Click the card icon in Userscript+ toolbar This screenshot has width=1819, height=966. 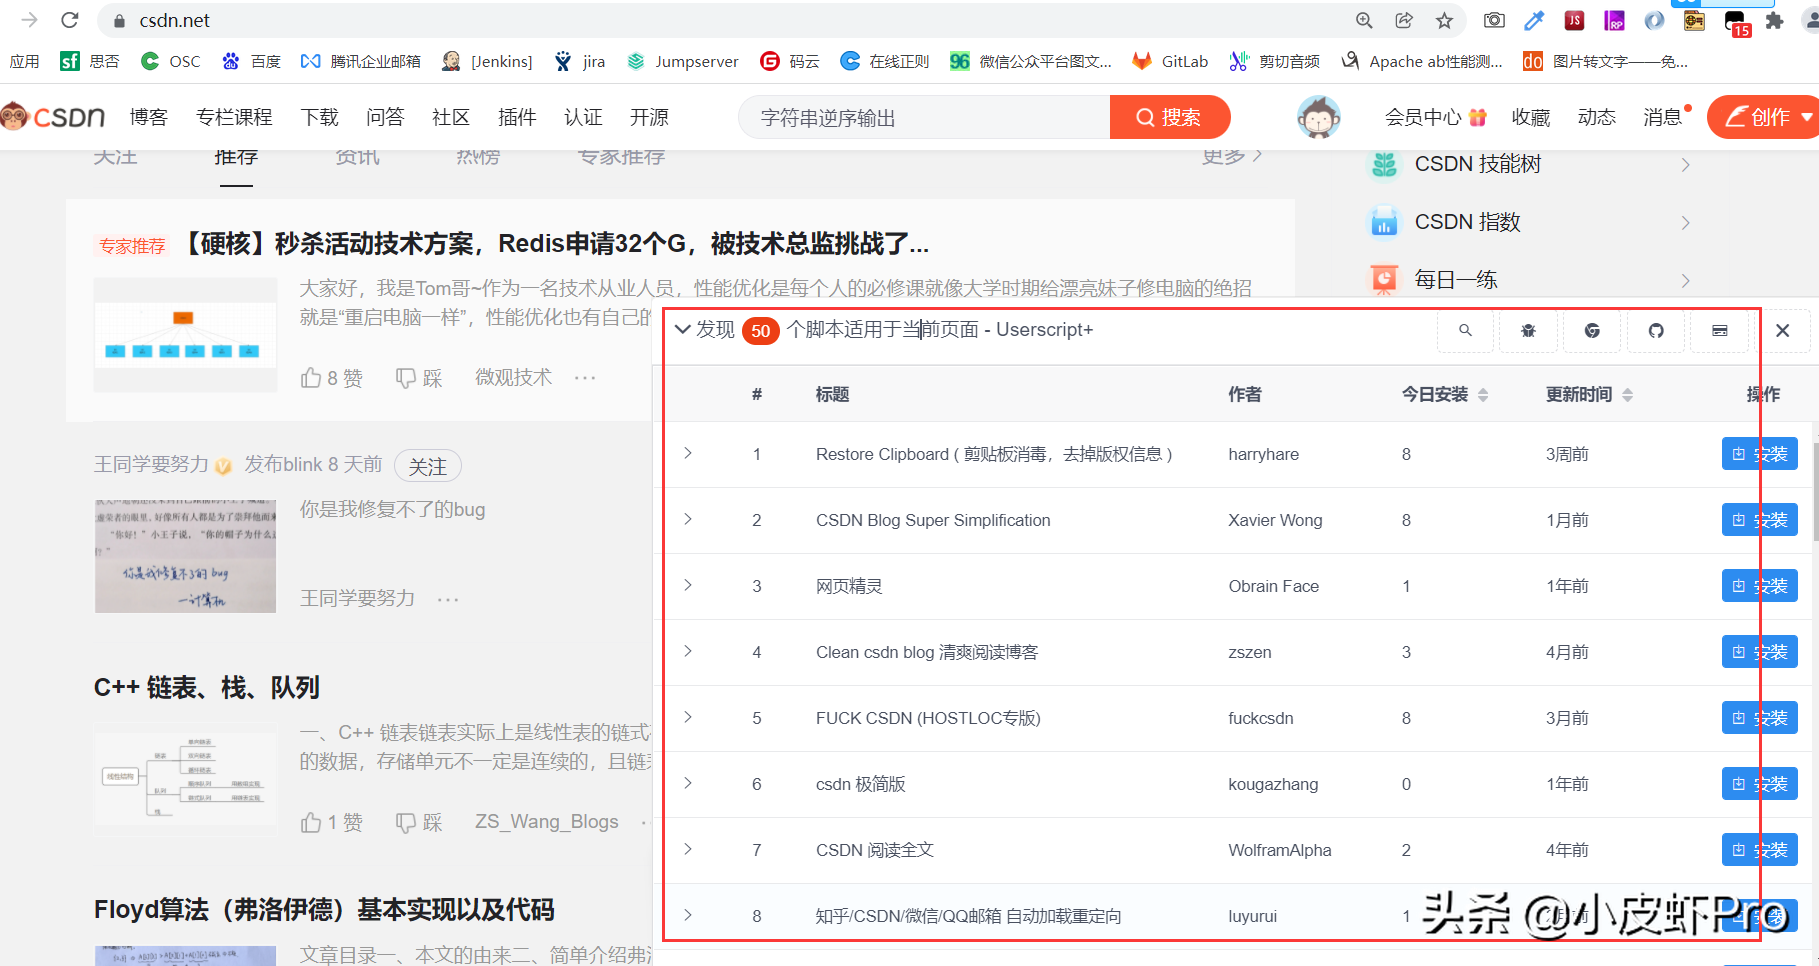coord(1720,330)
